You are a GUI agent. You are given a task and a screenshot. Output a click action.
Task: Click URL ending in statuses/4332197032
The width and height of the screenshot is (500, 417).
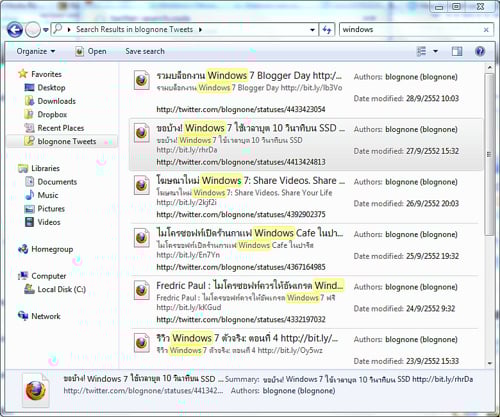click(x=241, y=319)
